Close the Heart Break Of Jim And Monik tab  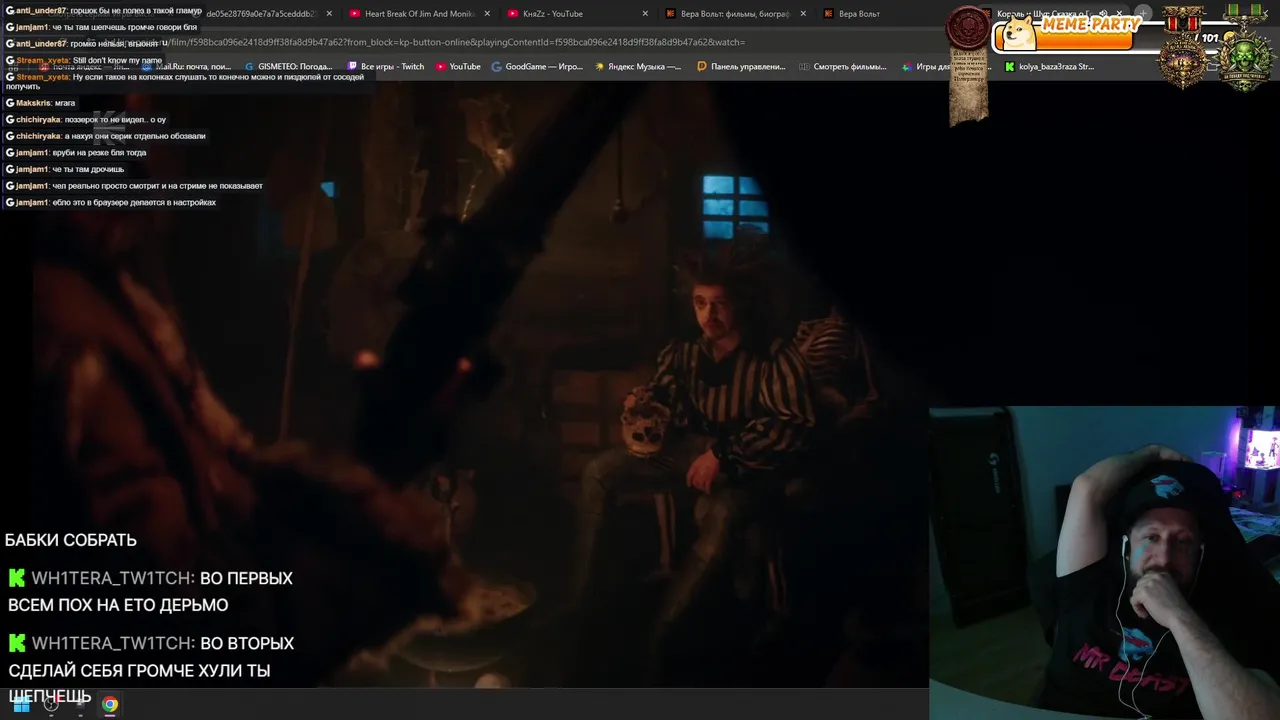tap(487, 14)
